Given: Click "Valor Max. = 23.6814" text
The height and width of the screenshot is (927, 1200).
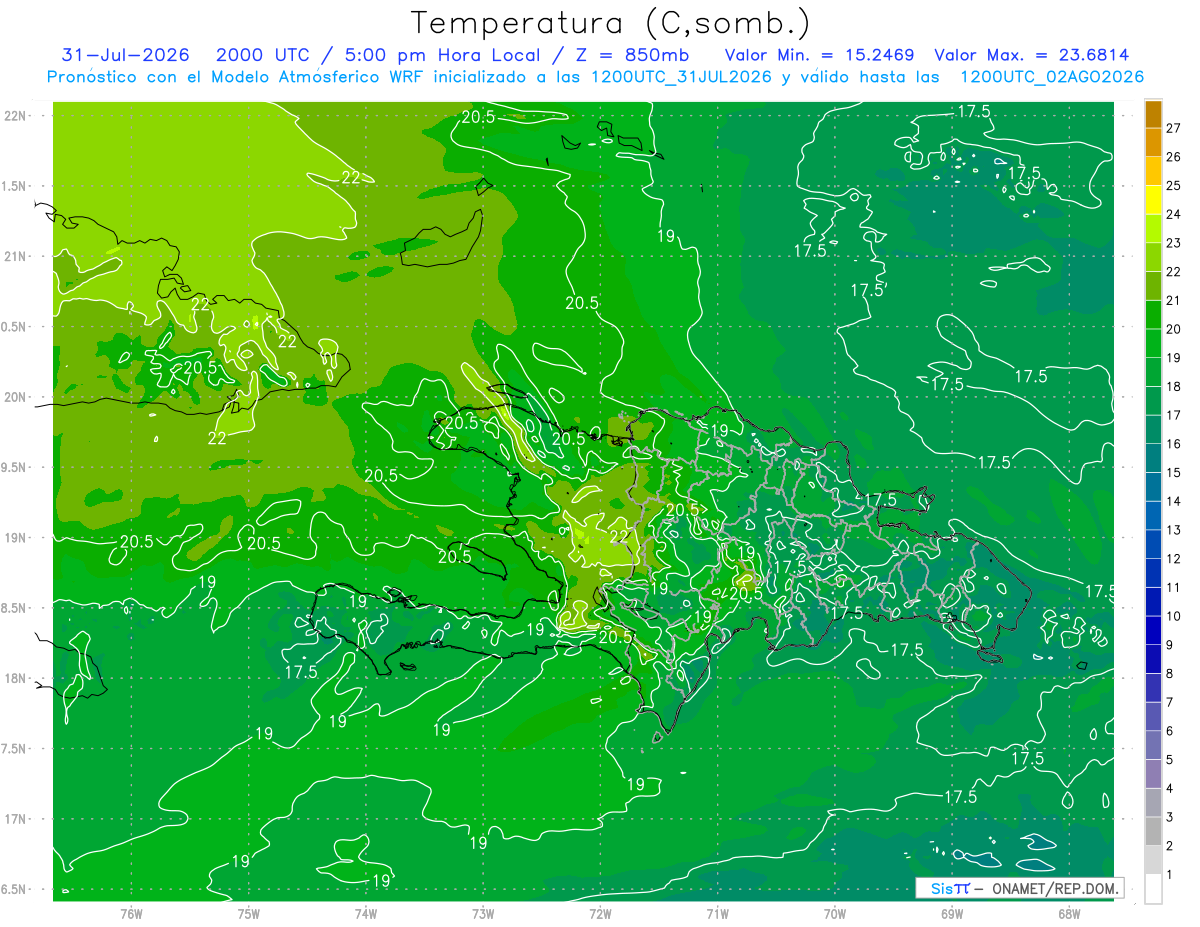Looking at the screenshot, I should tap(1031, 55).
